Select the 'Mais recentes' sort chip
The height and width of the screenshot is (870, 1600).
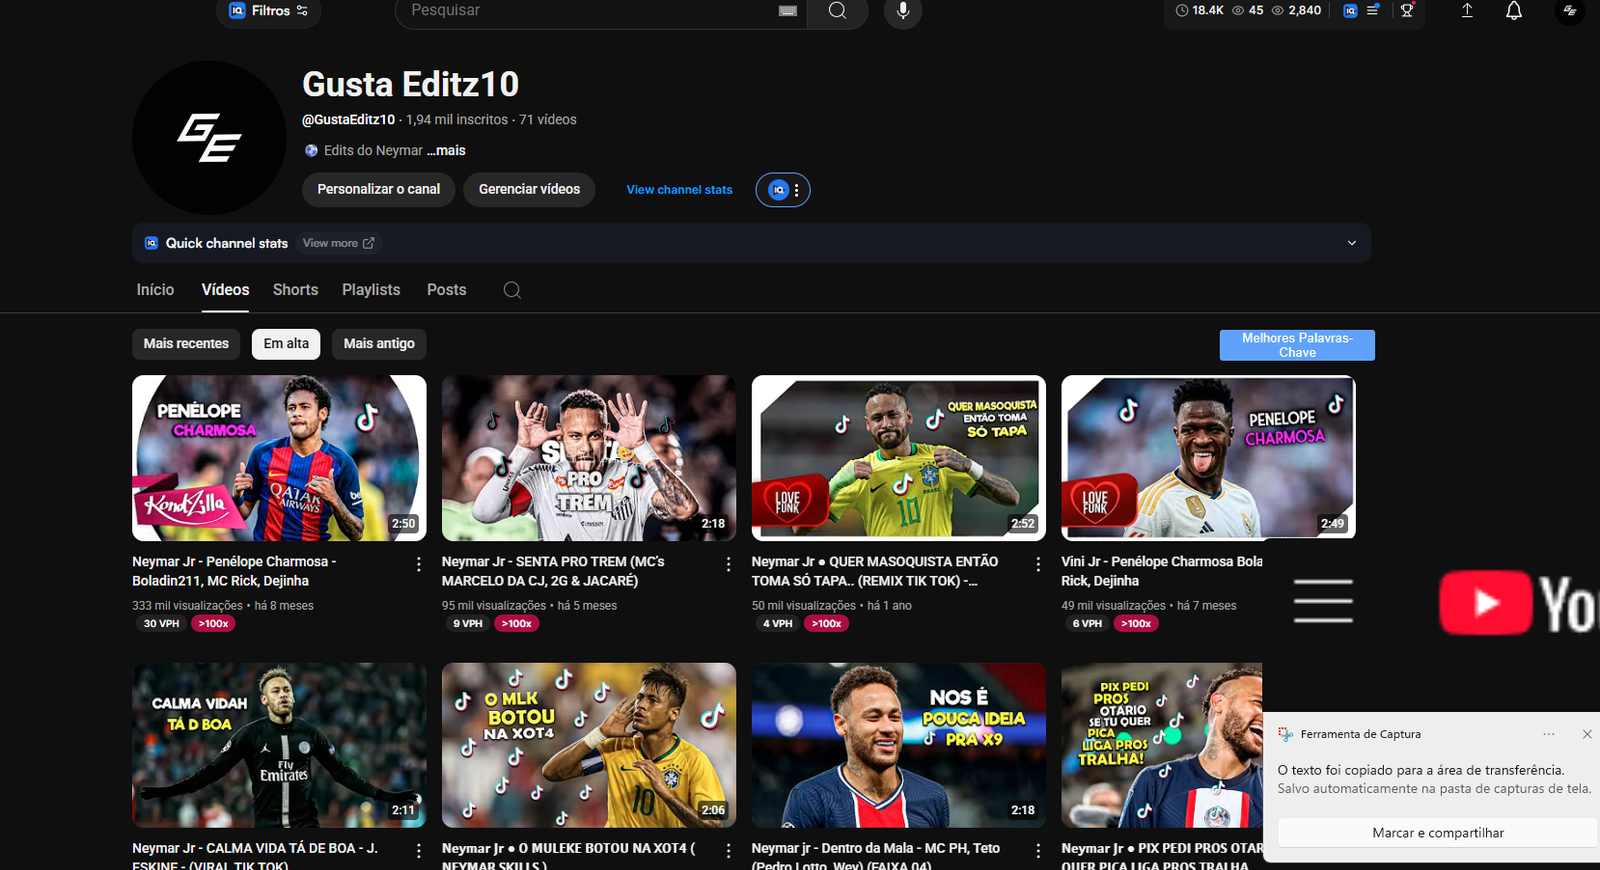(186, 344)
